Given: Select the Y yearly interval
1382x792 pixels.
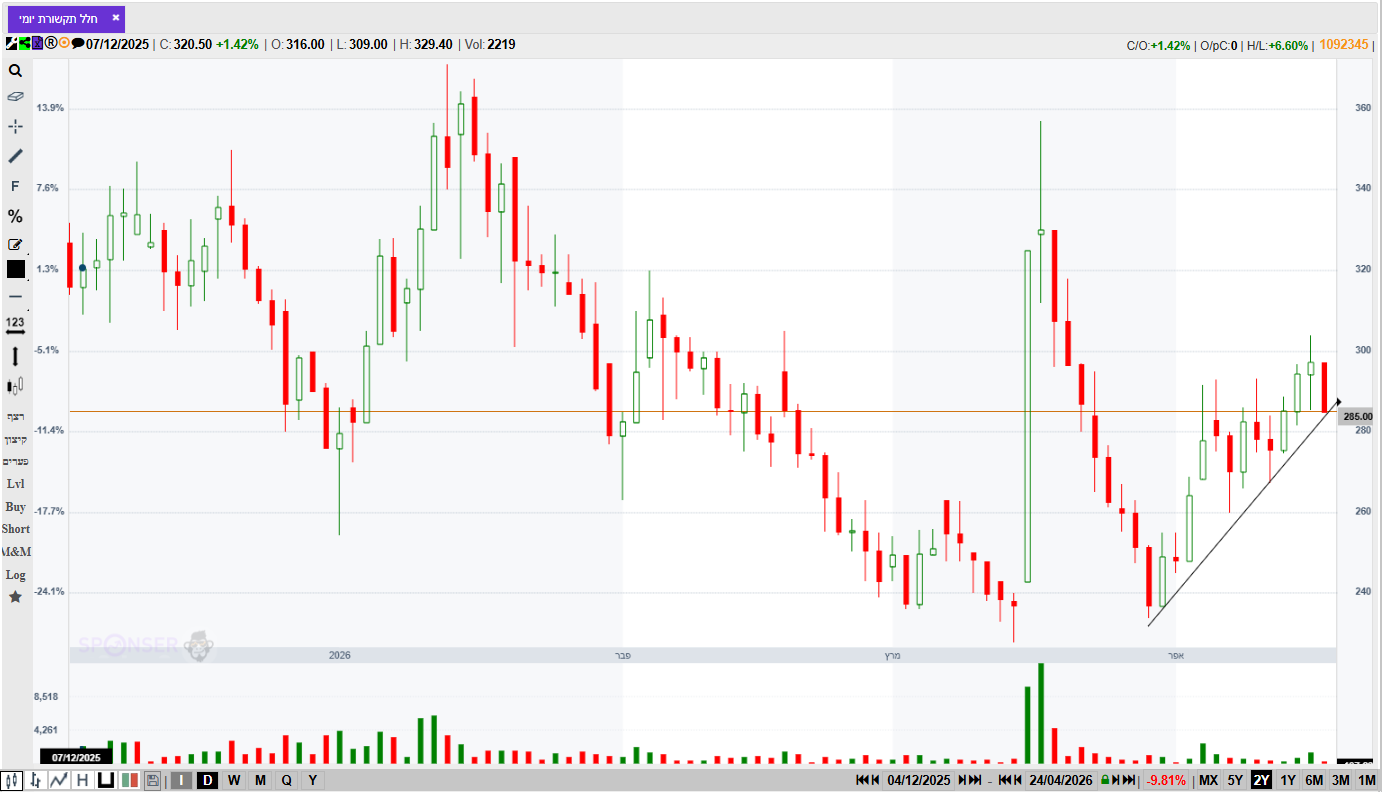Looking at the screenshot, I should 312,780.
